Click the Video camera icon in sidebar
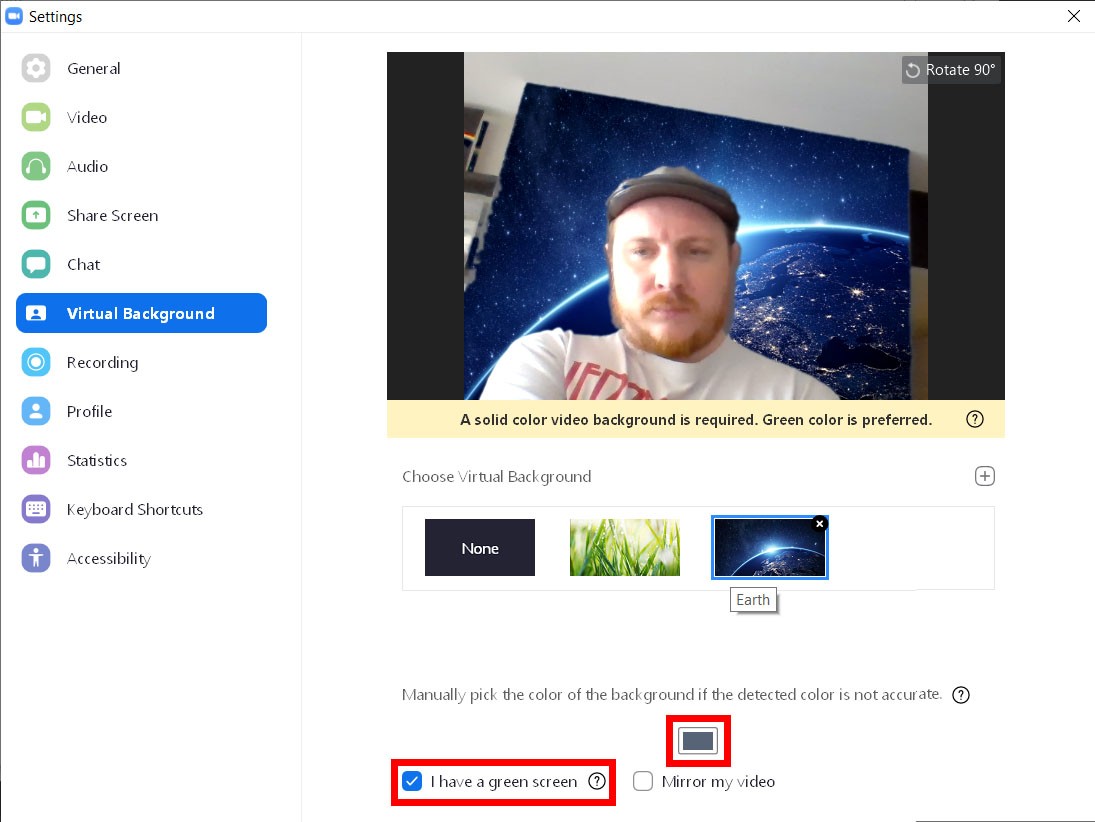Image resolution: width=1095 pixels, height=822 pixels. pyautogui.click(x=36, y=117)
